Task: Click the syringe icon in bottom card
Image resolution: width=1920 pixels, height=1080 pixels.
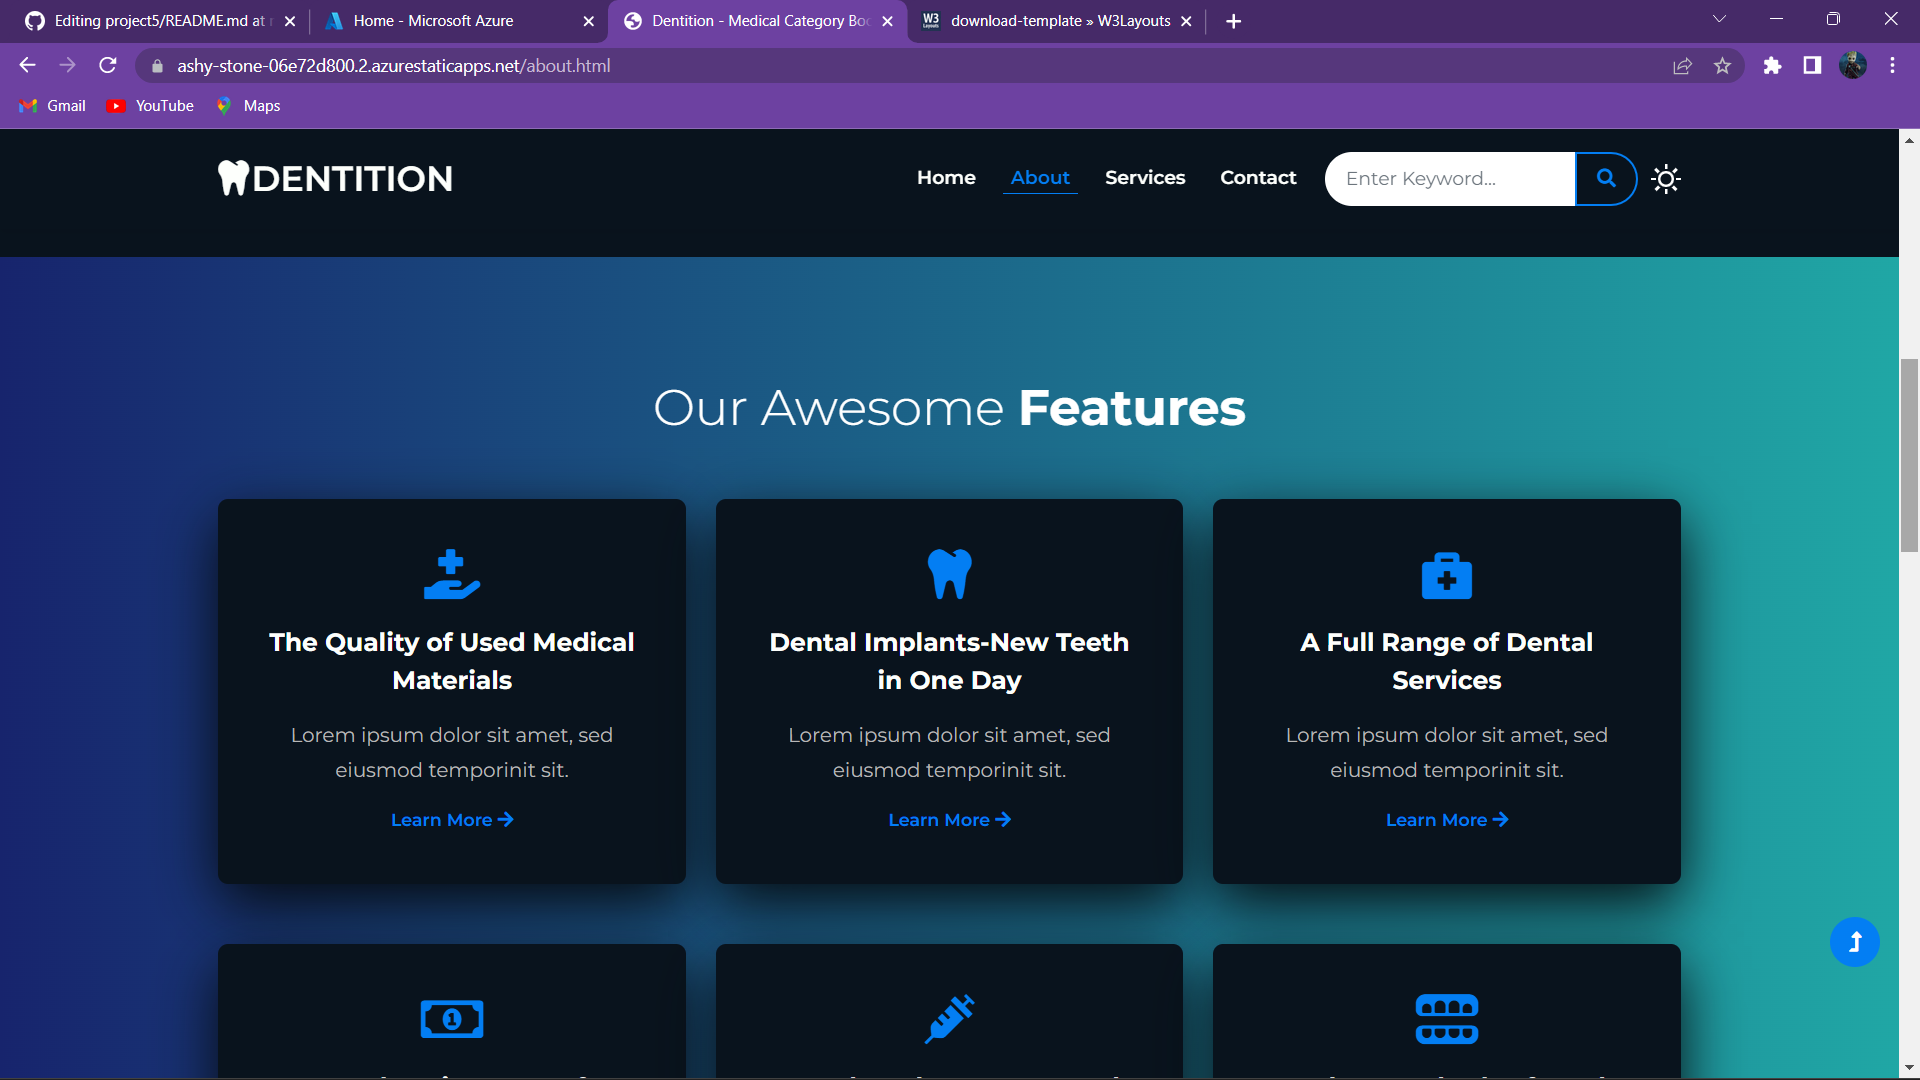Action: pos(949,1018)
